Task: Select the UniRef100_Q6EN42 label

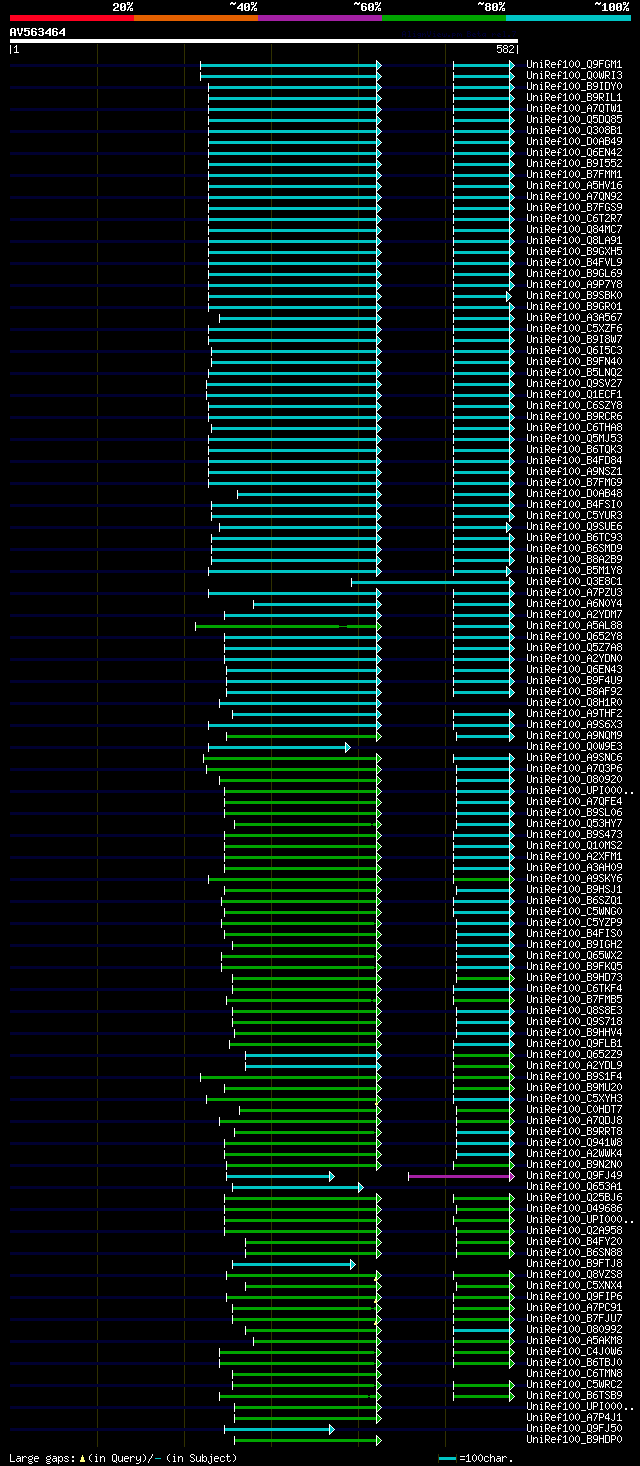Action: tap(574, 153)
